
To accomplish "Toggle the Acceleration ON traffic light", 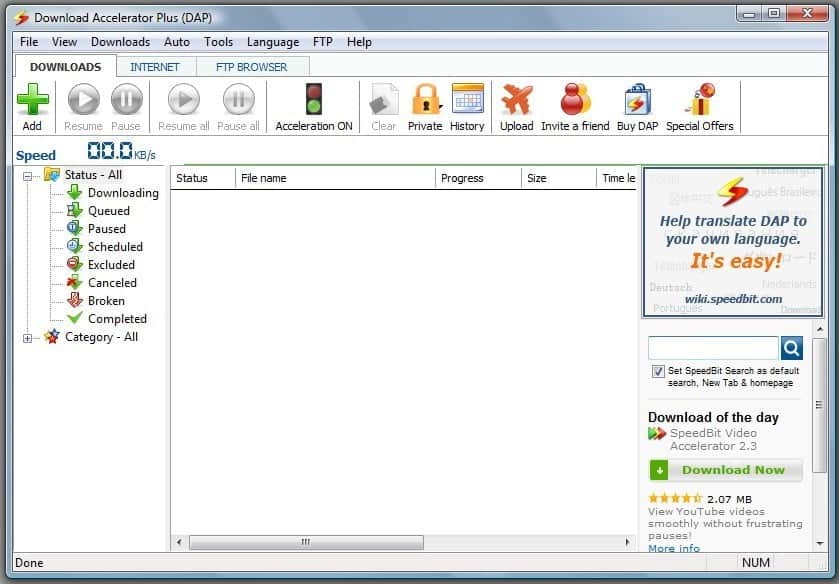I will pos(314,99).
